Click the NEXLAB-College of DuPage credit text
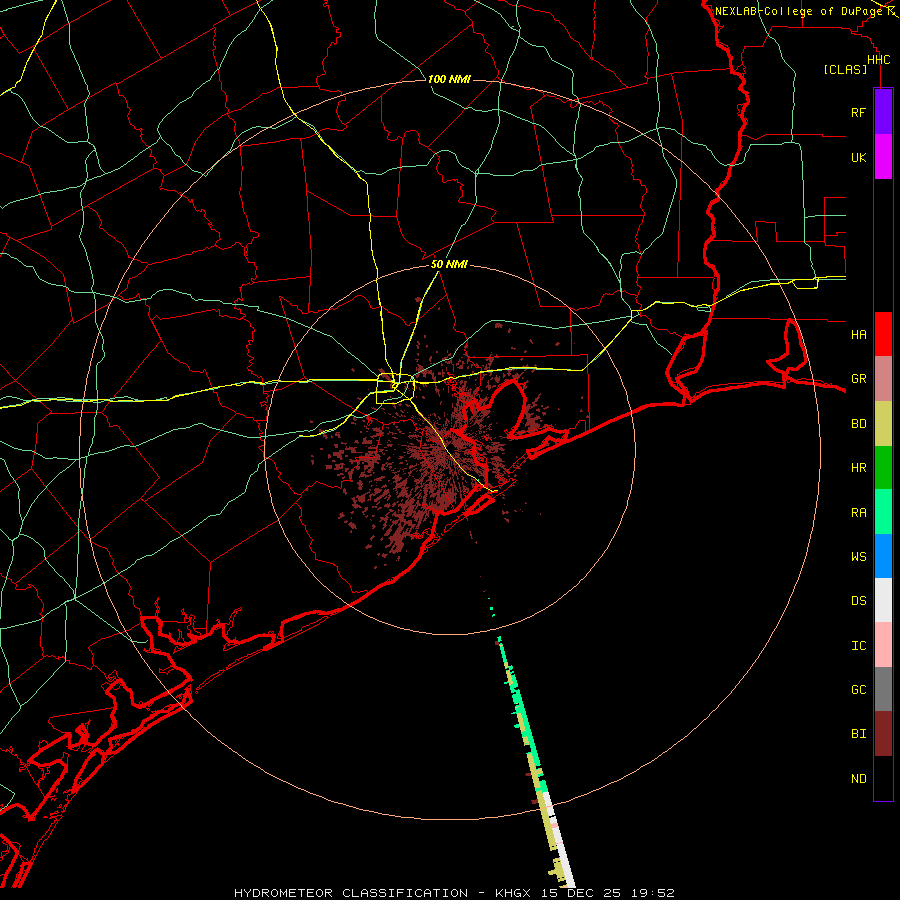 pos(799,11)
